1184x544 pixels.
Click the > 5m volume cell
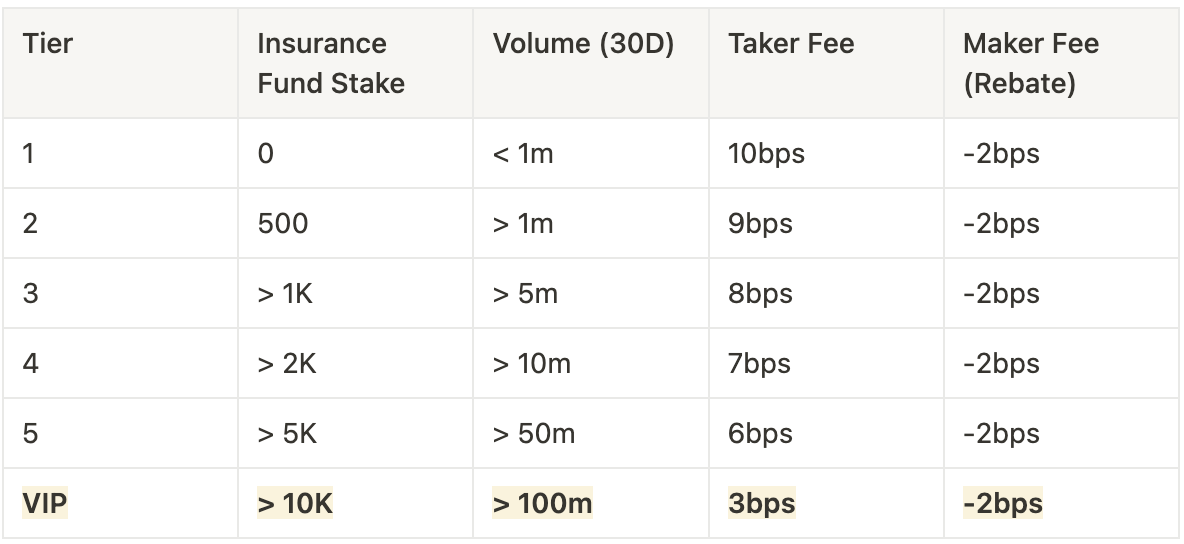pos(525,294)
